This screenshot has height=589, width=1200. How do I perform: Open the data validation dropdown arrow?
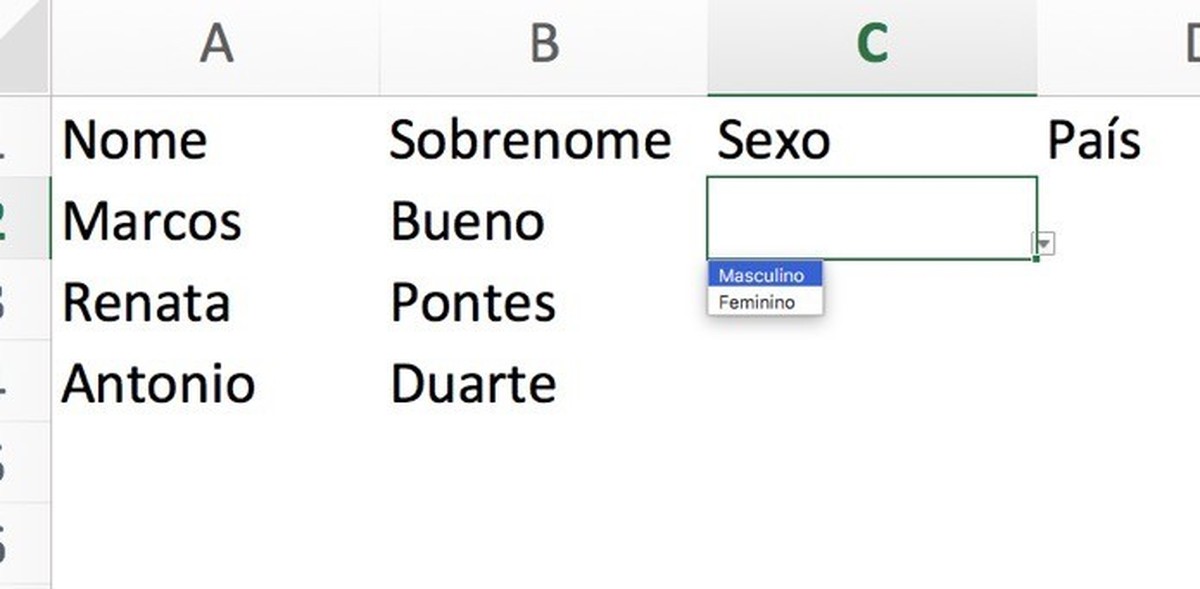[x=1042, y=242]
